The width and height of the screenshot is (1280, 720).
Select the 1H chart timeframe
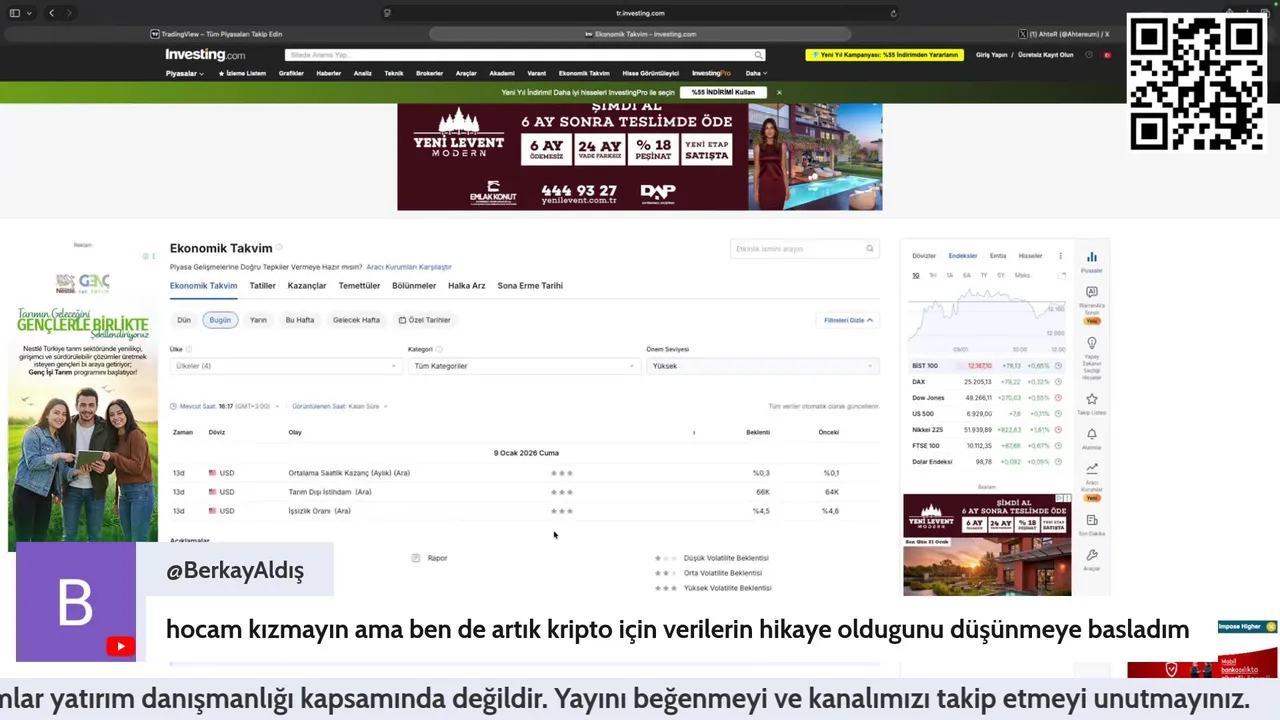click(x=933, y=275)
